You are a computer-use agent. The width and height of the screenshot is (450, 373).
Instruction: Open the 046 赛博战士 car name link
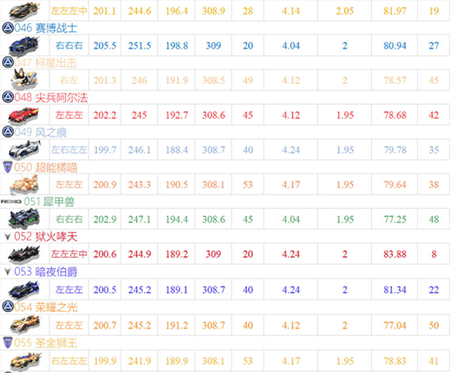46,28
